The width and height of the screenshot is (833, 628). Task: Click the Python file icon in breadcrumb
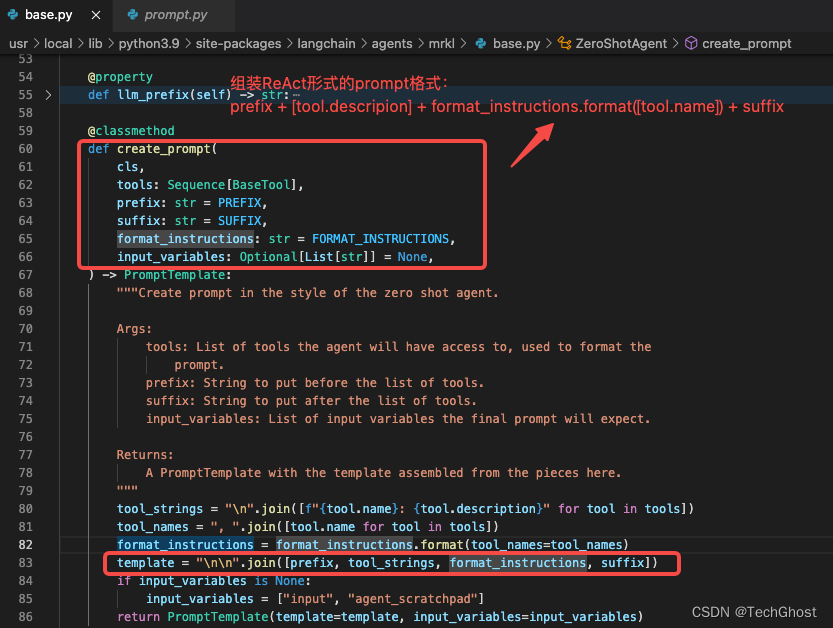pyautogui.click(x=481, y=44)
